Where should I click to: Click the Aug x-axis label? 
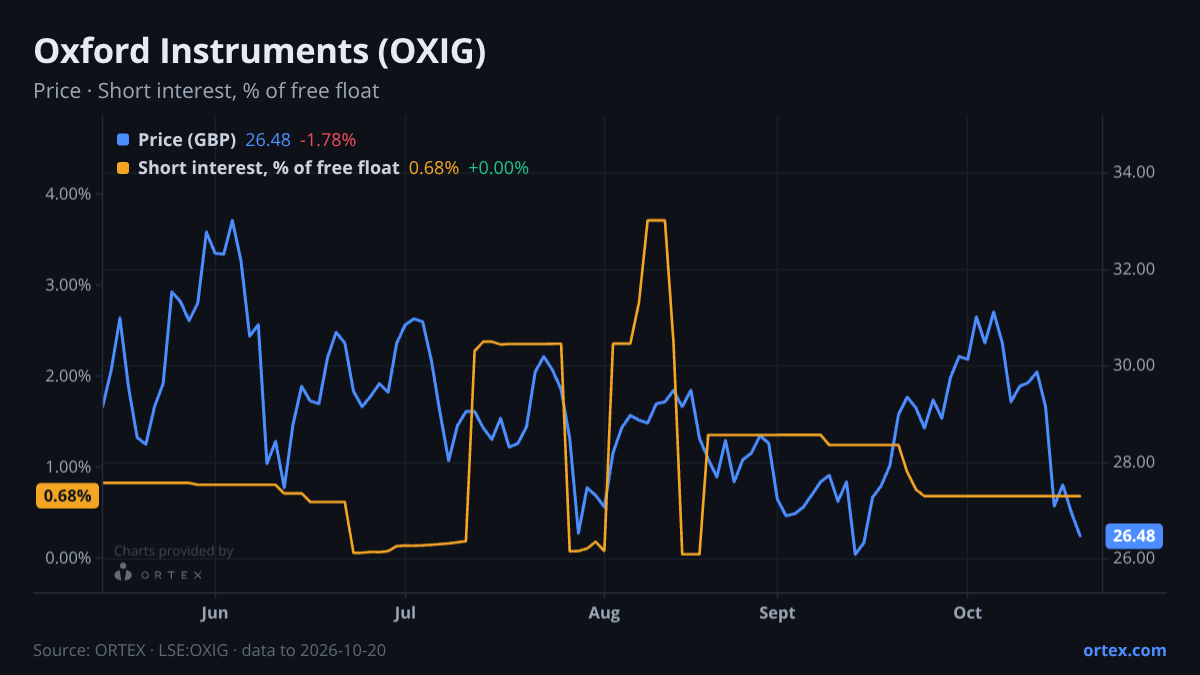point(603,612)
